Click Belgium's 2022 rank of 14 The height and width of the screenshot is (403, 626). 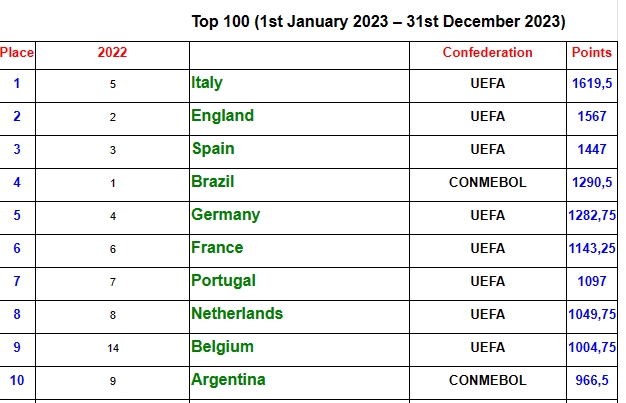point(113,348)
